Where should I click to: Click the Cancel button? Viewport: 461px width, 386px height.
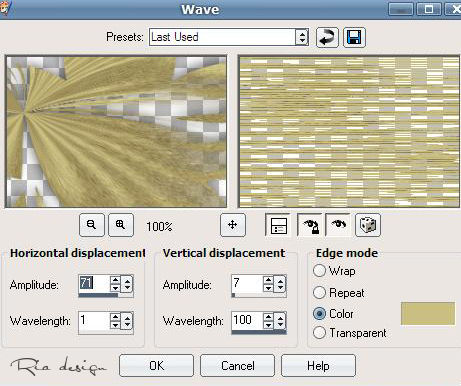click(x=237, y=366)
